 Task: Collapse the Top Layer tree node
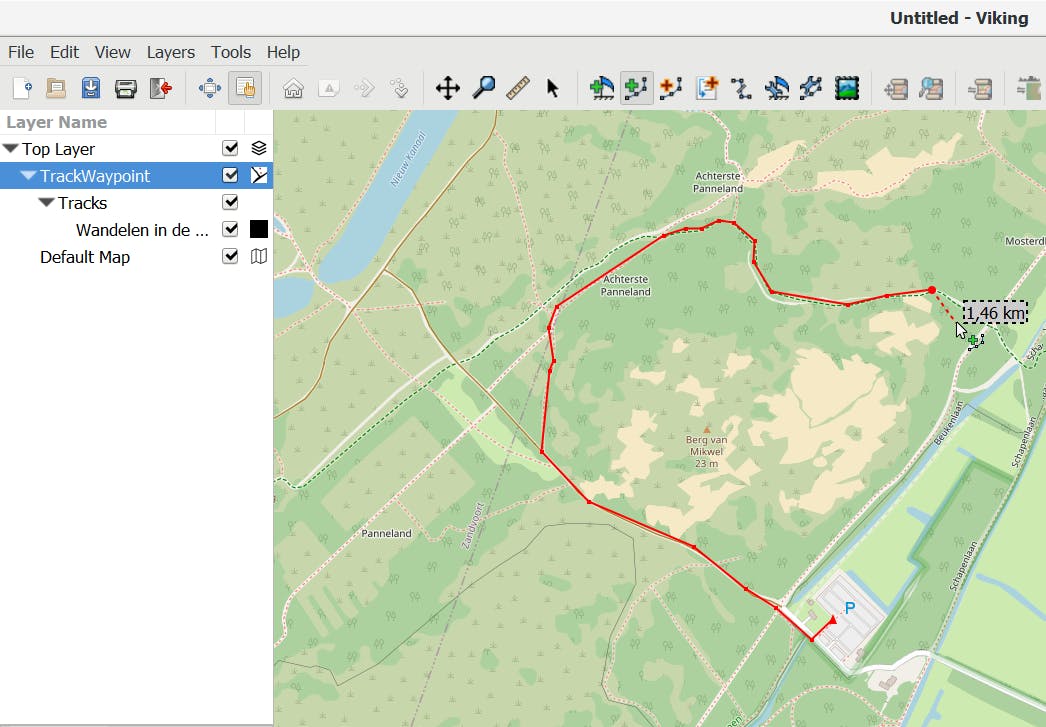pyautogui.click(x=10, y=148)
